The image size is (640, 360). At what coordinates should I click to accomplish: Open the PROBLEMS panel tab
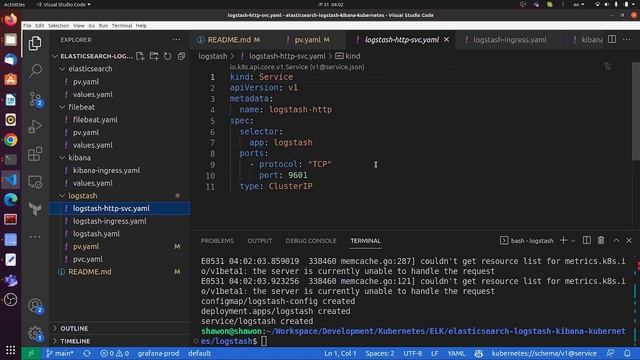click(x=217, y=241)
